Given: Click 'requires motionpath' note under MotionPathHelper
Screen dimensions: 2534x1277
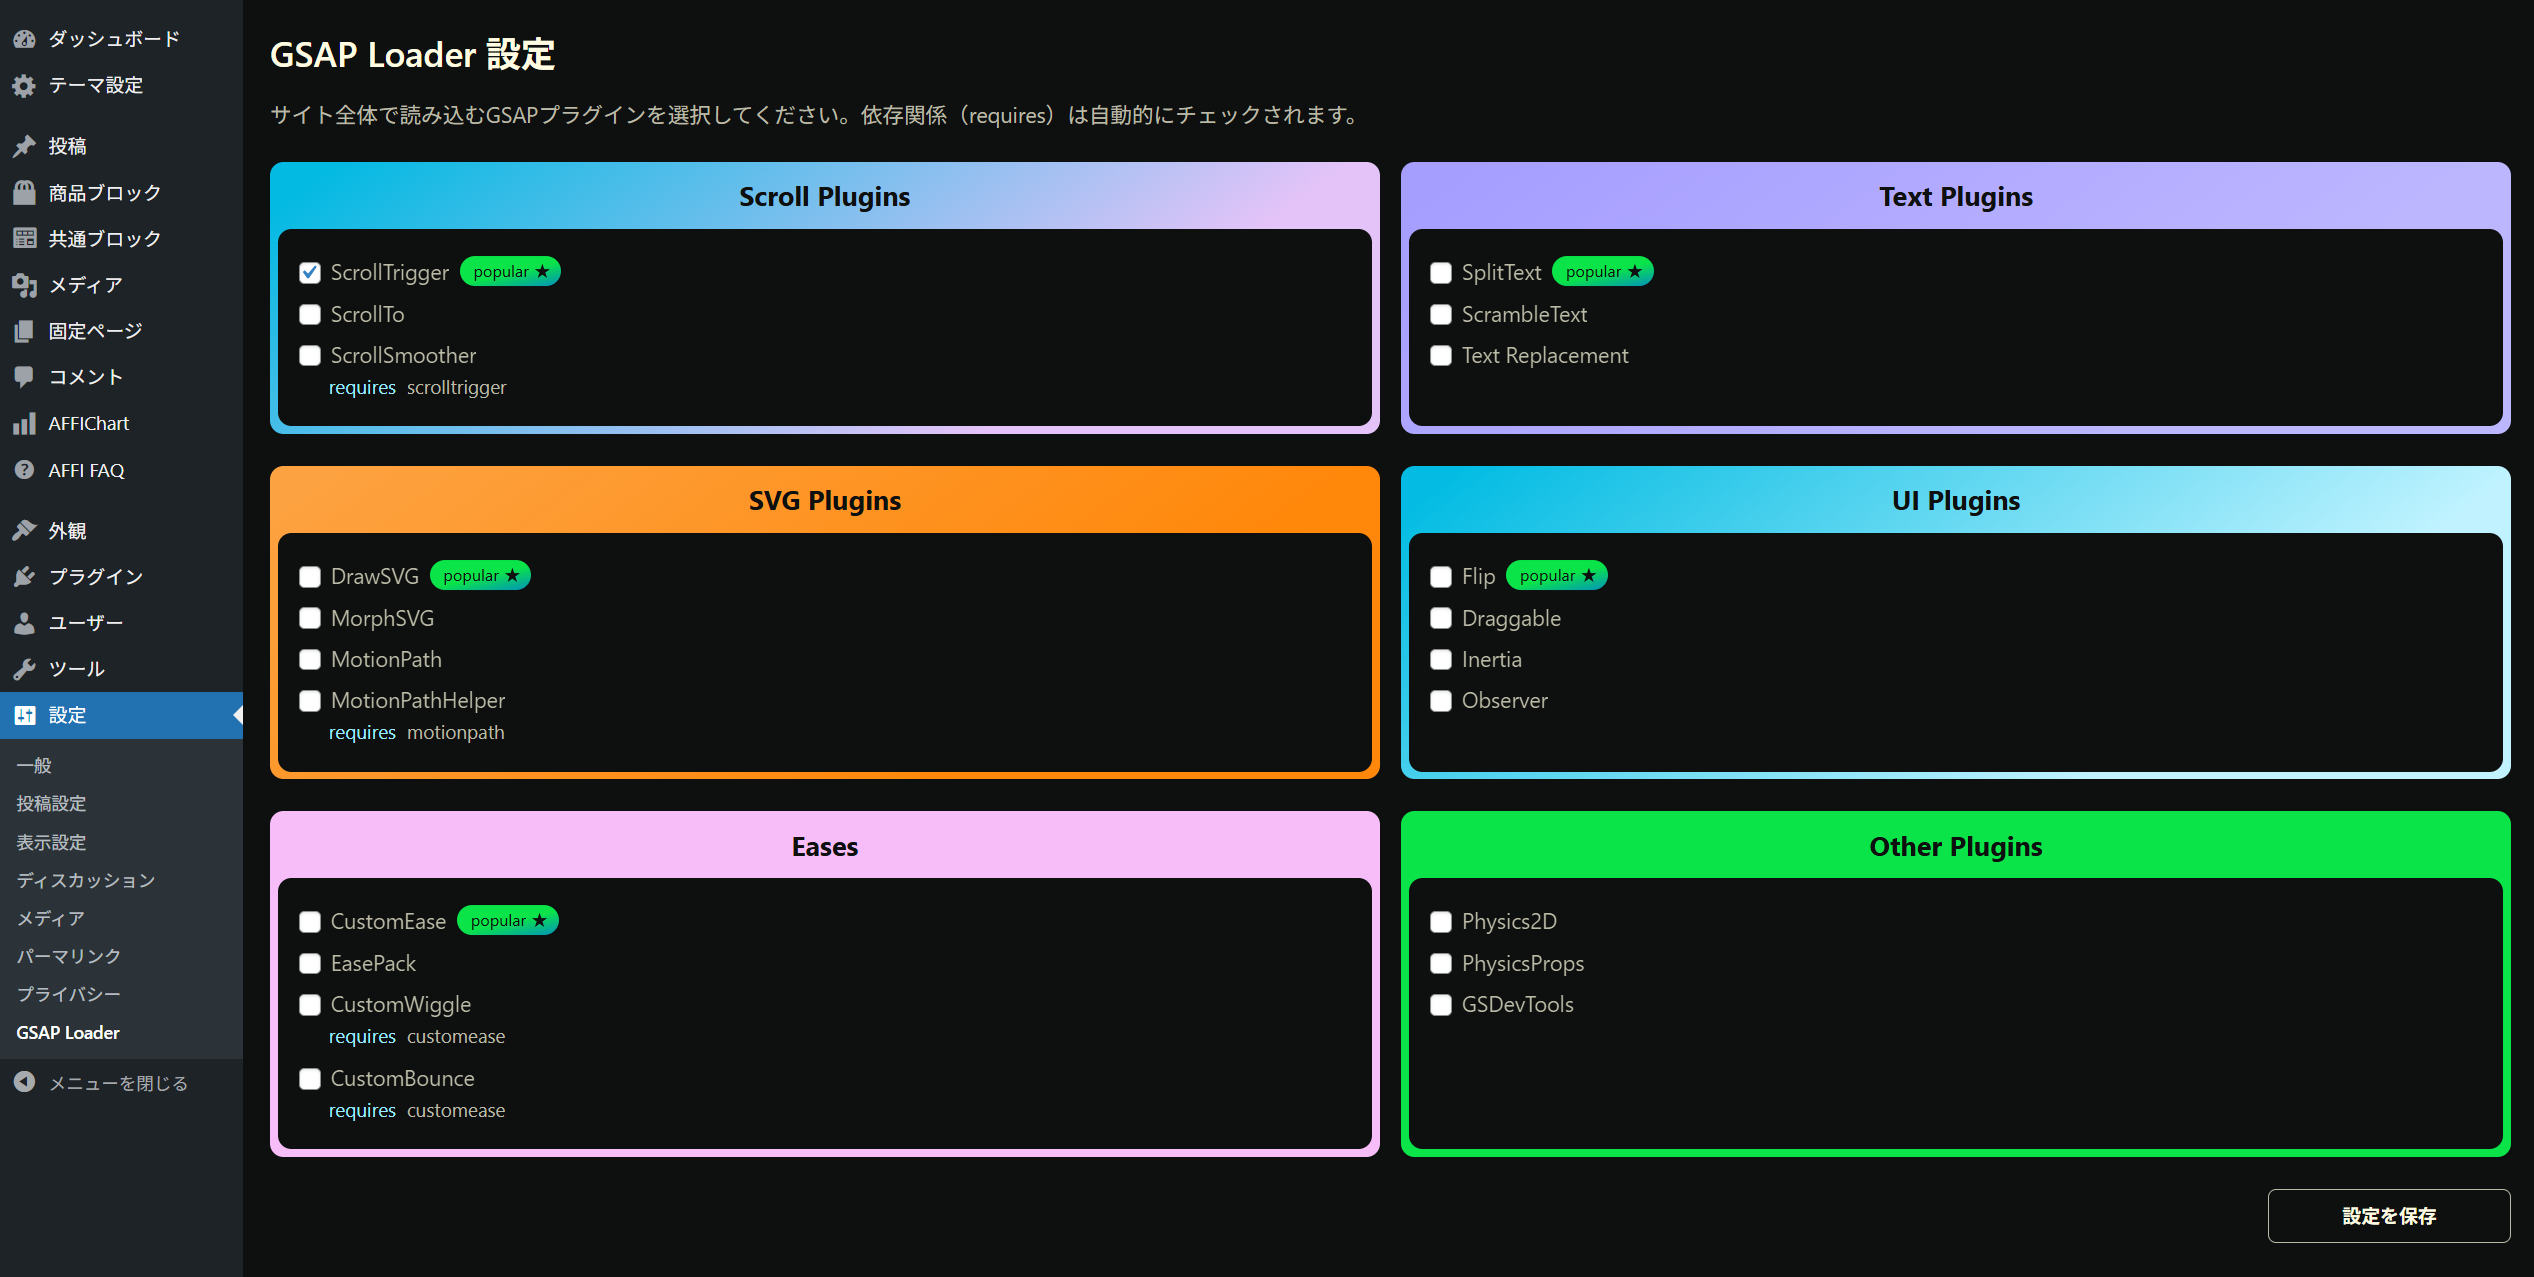Looking at the screenshot, I should (x=417, y=733).
